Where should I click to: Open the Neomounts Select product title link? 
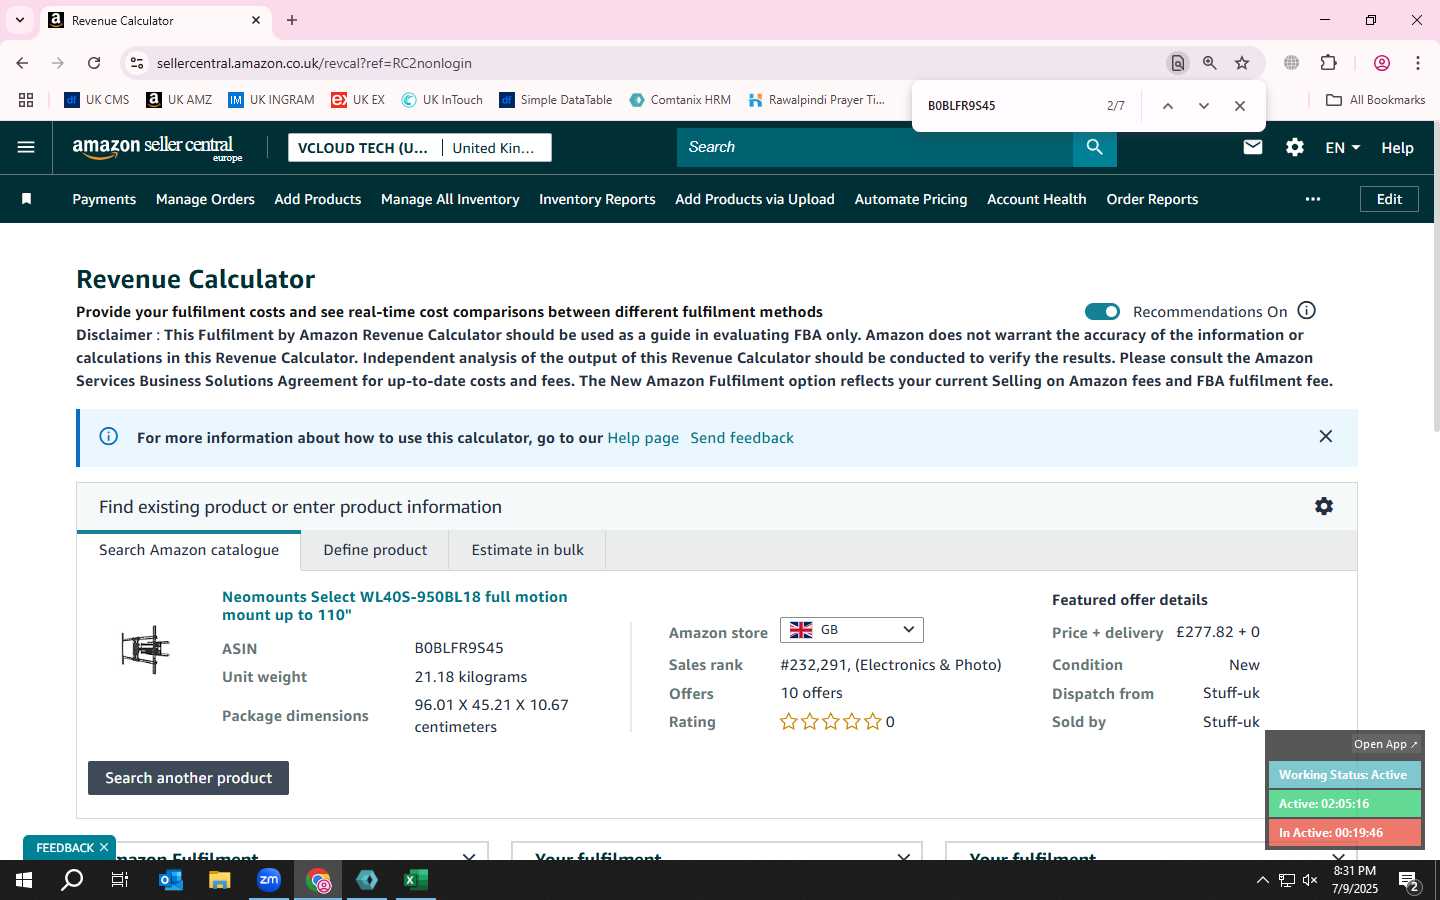pos(395,605)
